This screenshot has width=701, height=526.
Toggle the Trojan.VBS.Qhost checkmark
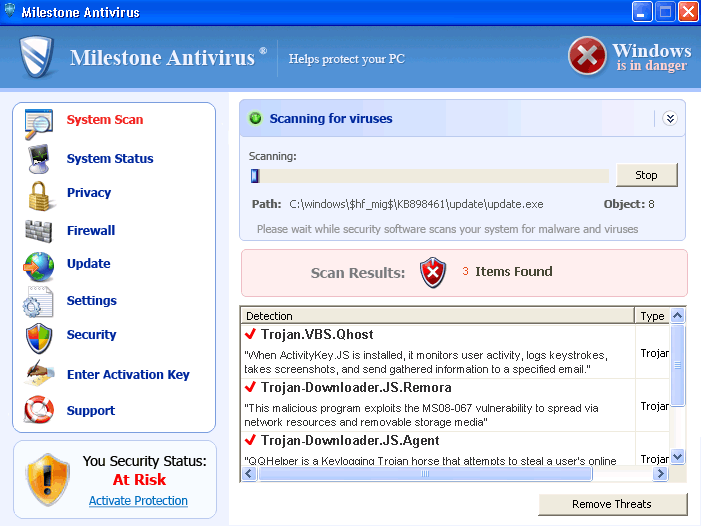point(251,334)
